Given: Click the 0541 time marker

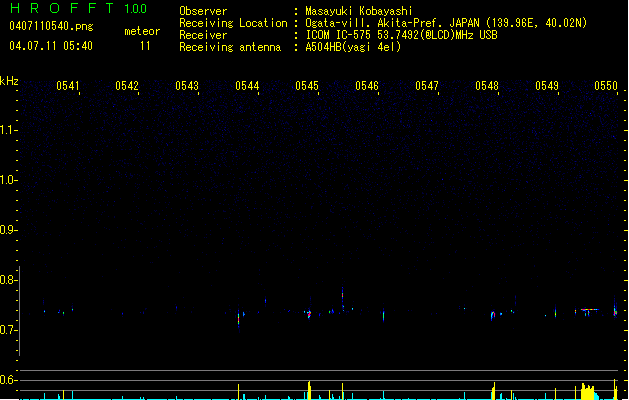Looking at the screenshot, I should pos(67,86).
